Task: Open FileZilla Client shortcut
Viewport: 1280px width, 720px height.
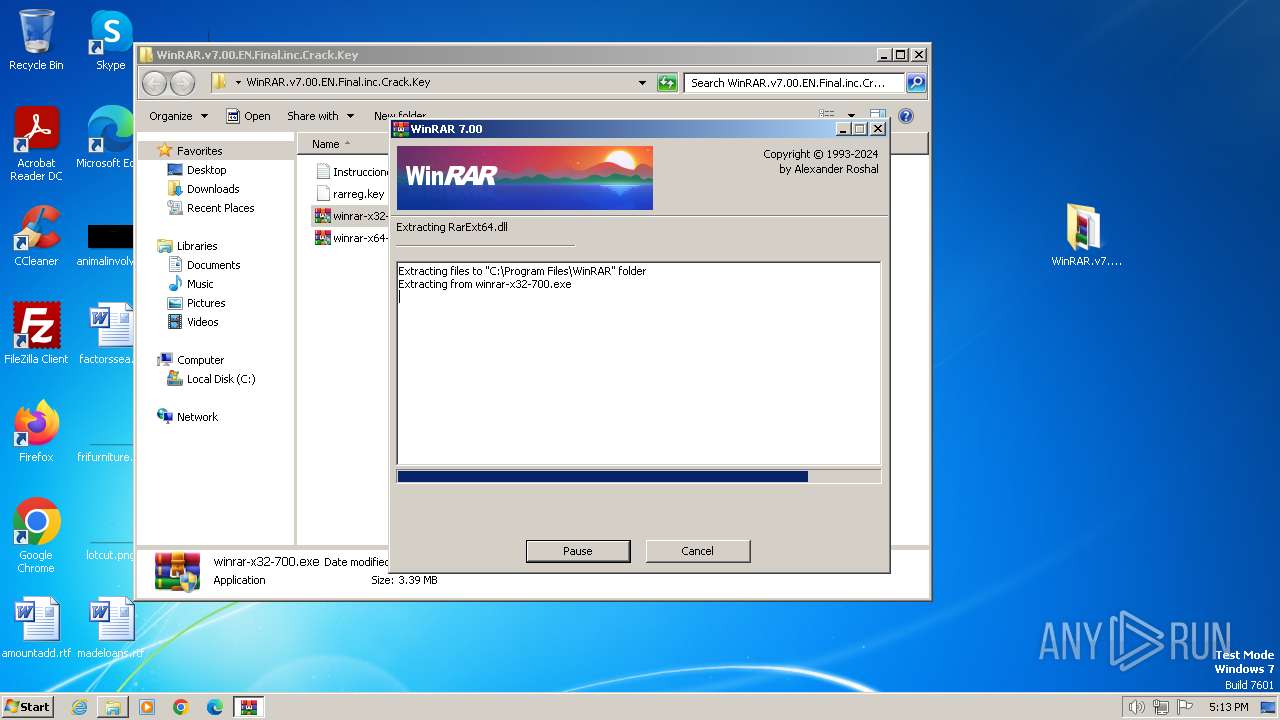Action: tap(36, 334)
